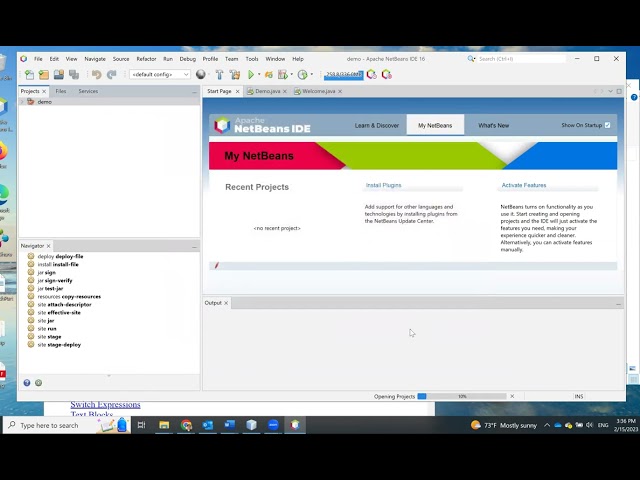Viewport: 640px width, 480px height.
Task: Click the Search (Ctrl+I) input field
Action: tap(522, 59)
